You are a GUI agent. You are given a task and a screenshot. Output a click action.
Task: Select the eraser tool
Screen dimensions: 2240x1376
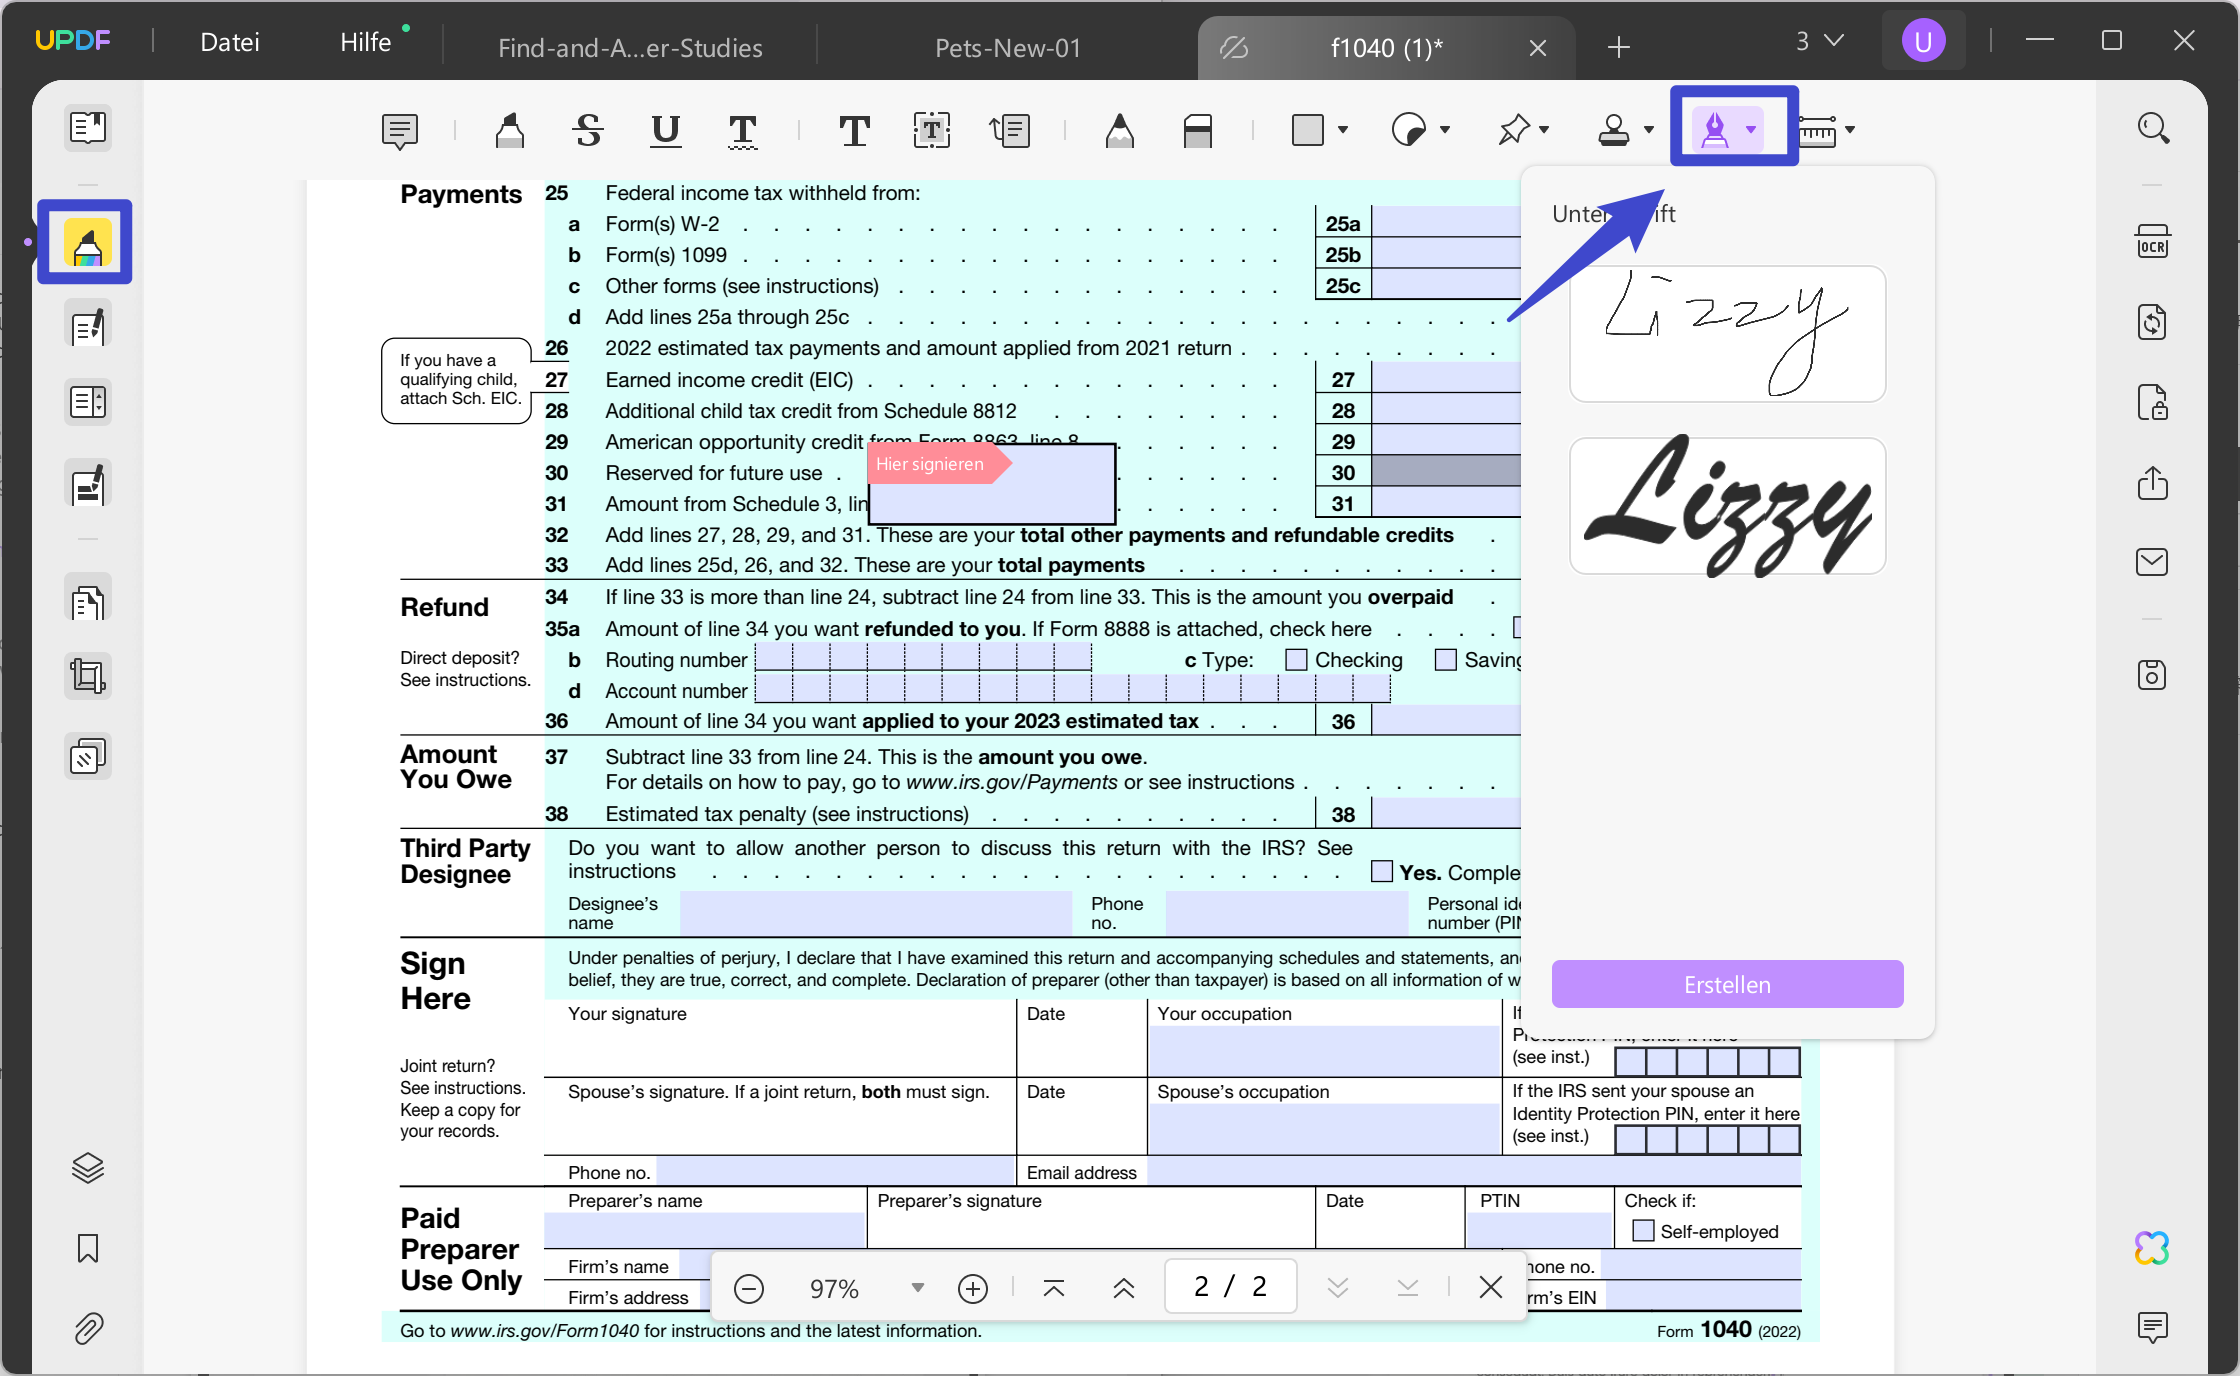click(x=1198, y=130)
